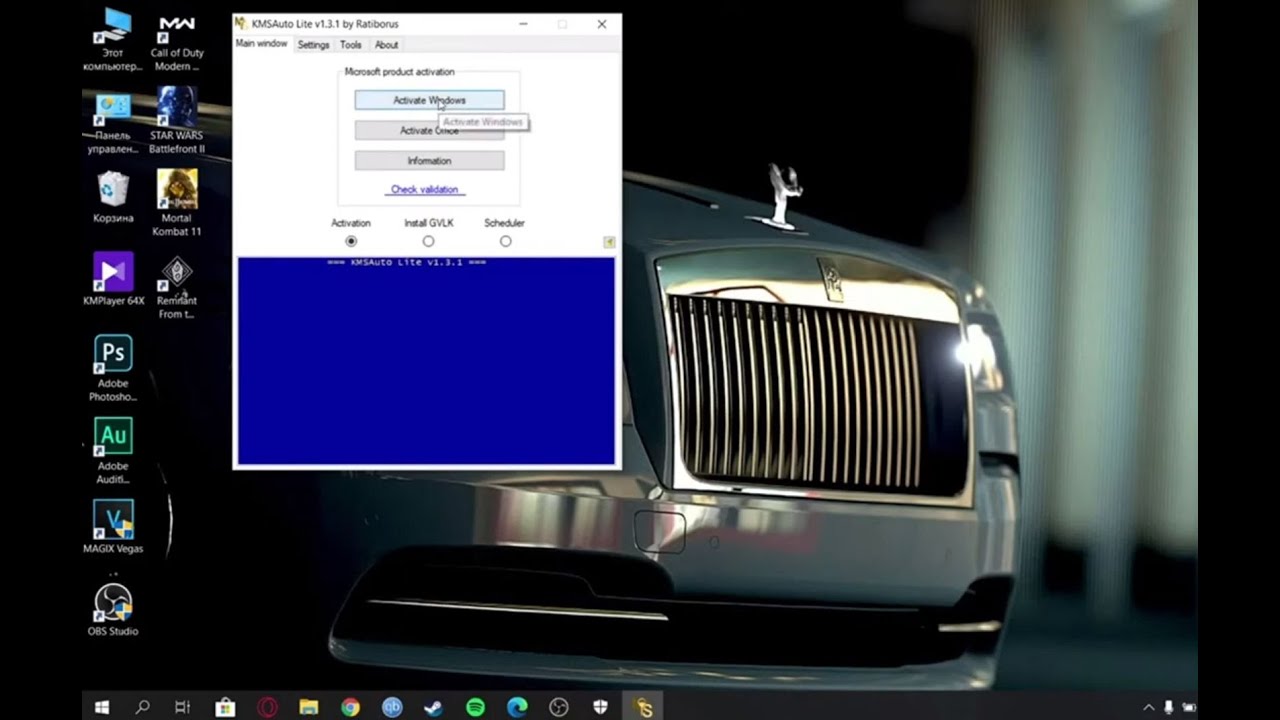The image size is (1280, 720).
Task: Open KMPlayer 64X desktop icon
Action: (x=113, y=279)
